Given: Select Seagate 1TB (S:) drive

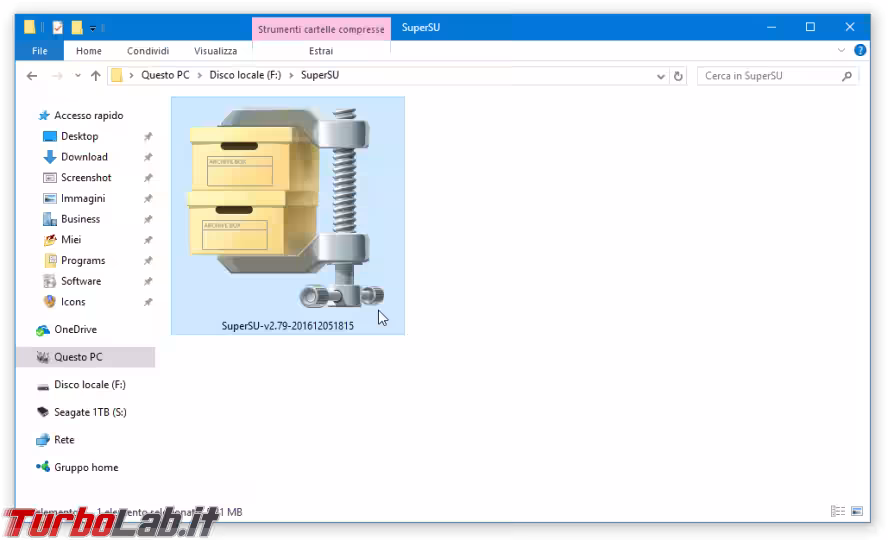Looking at the screenshot, I should click(x=90, y=412).
